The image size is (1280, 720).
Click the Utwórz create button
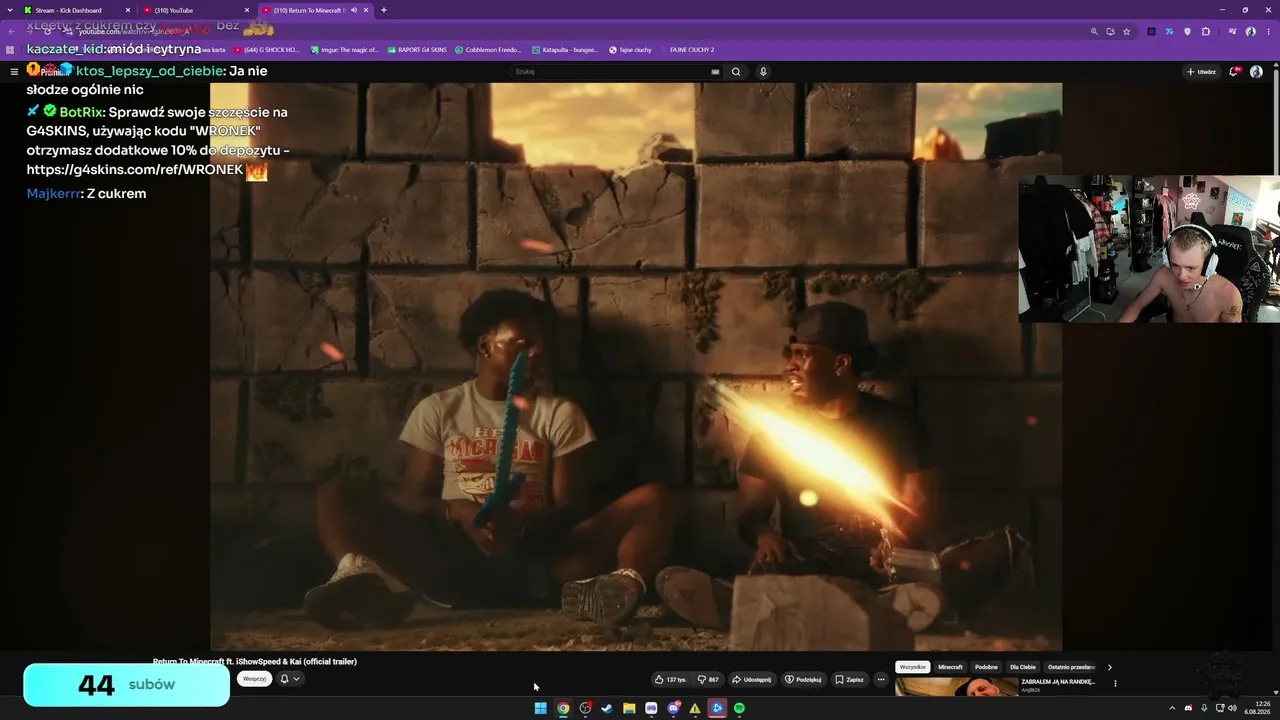pos(1201,72)
